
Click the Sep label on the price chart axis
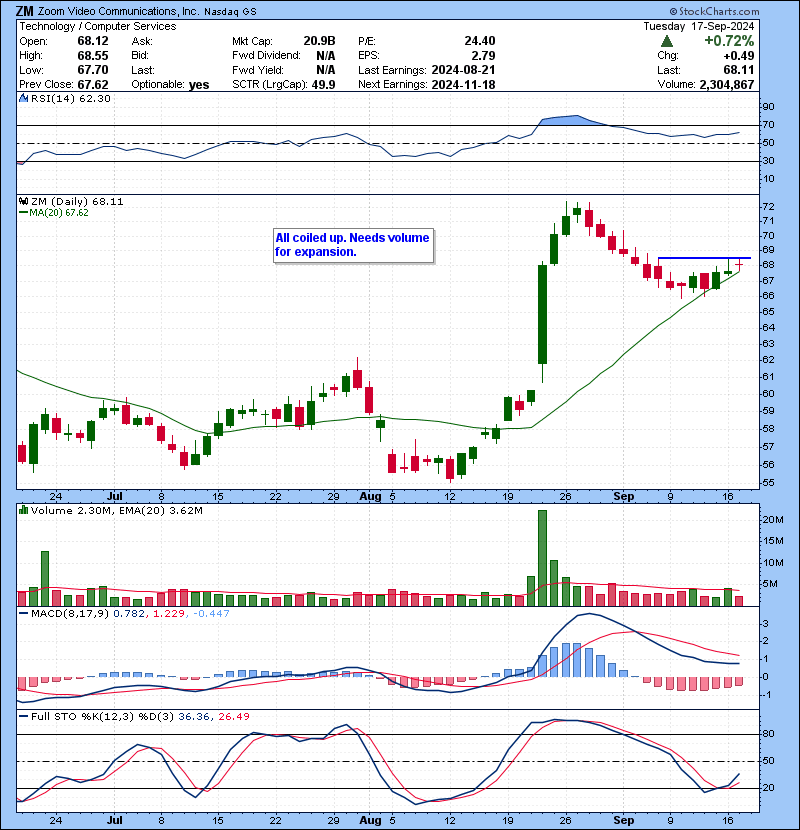pyautogui.click(x=623, y=496)
